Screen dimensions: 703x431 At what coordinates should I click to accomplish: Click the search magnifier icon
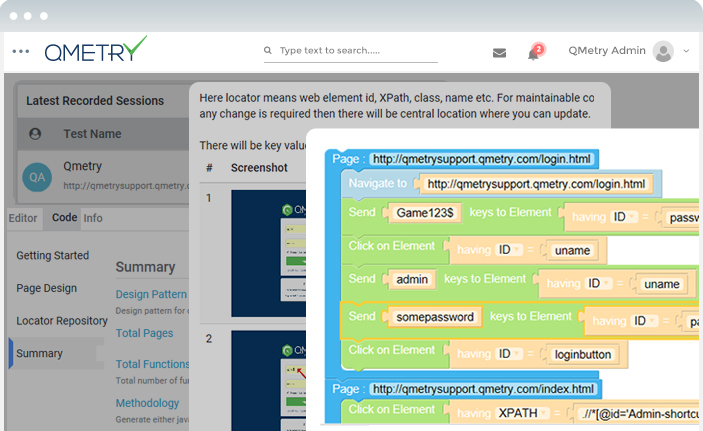[x=268, y=51]
